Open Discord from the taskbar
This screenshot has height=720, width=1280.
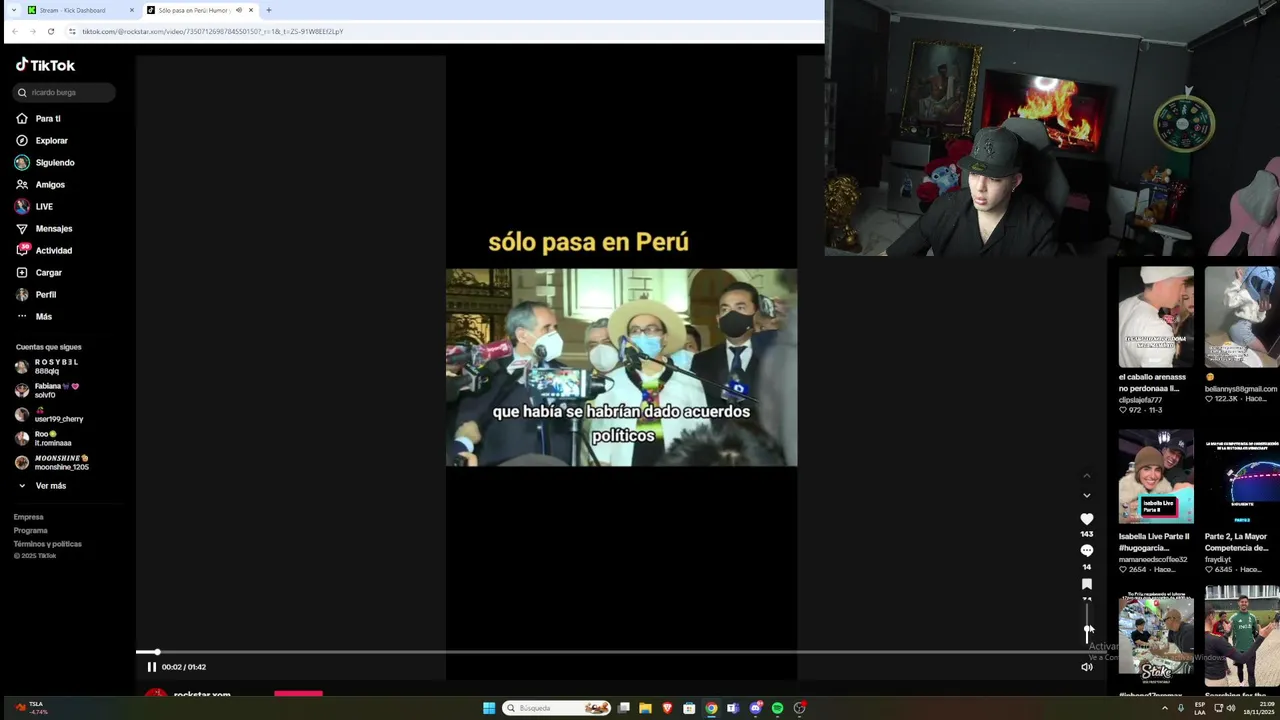756,708
